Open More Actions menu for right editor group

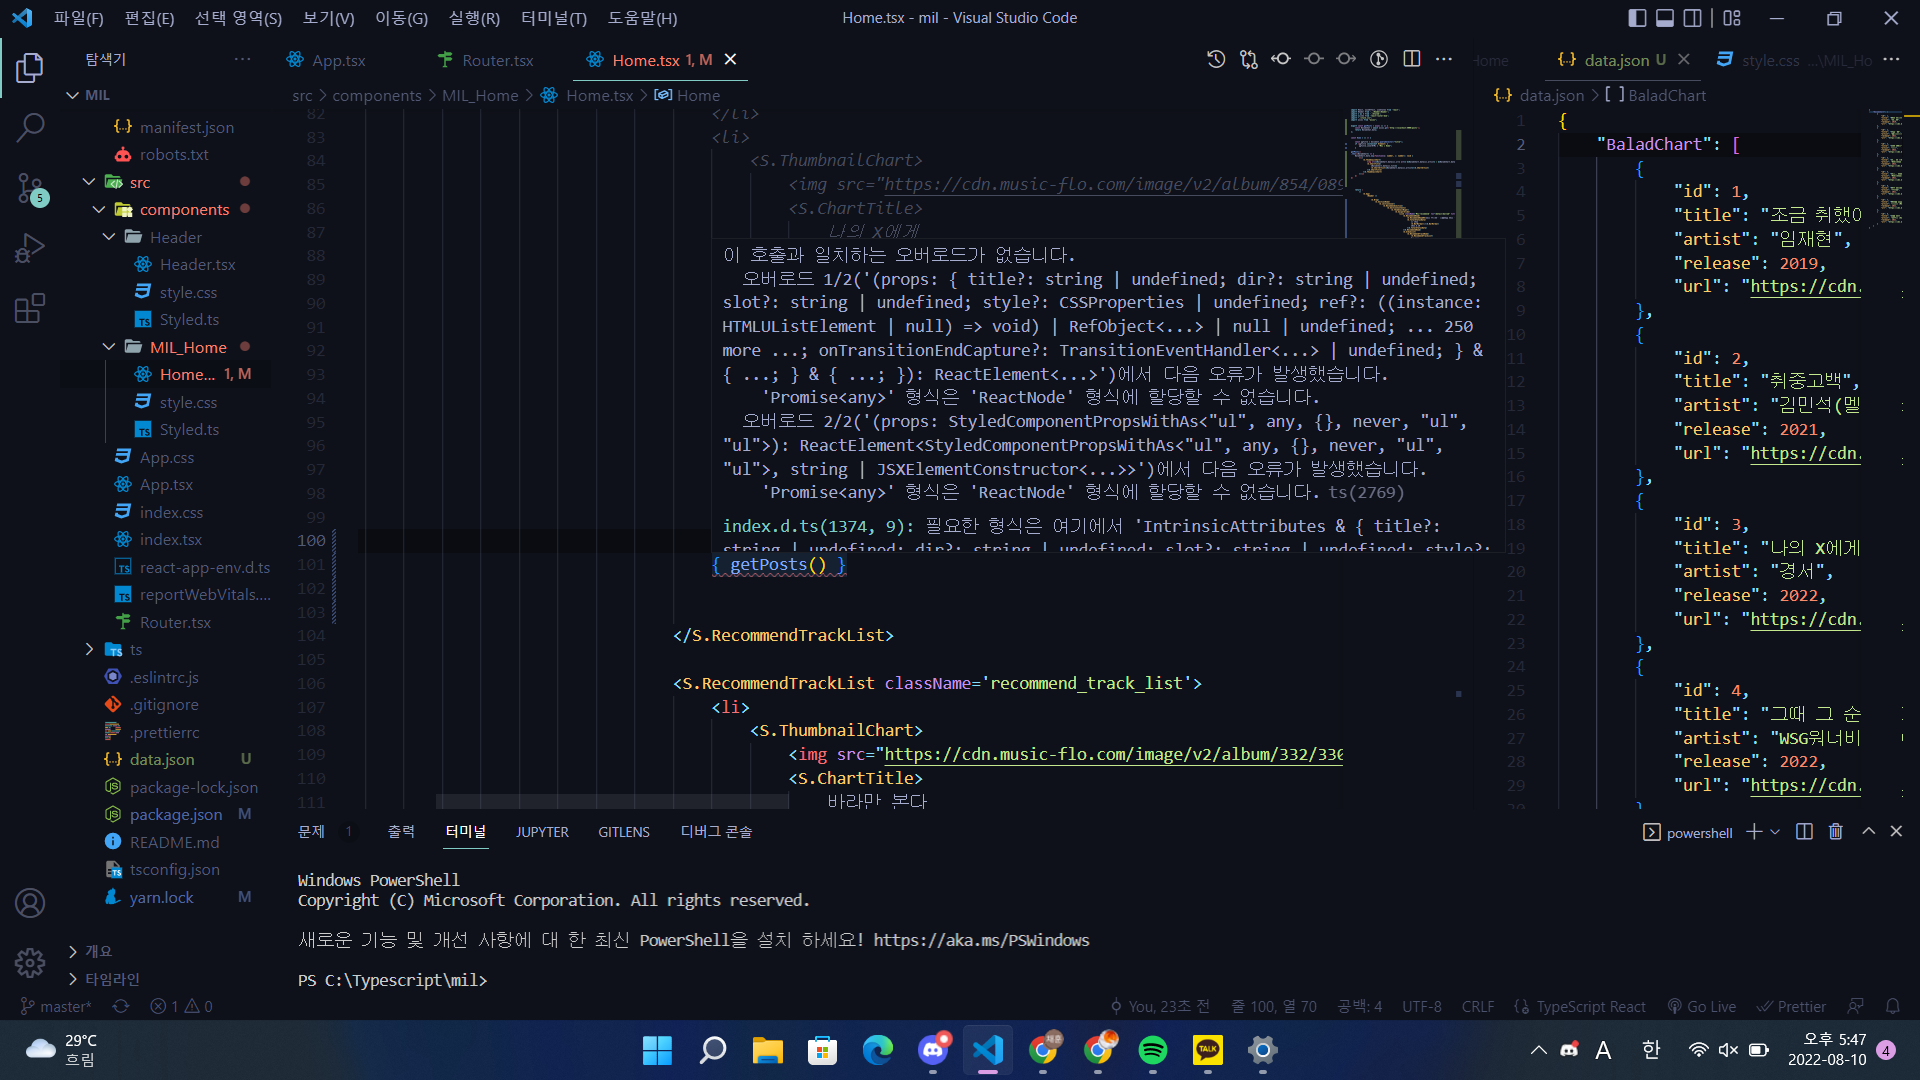click(1891, 59)
